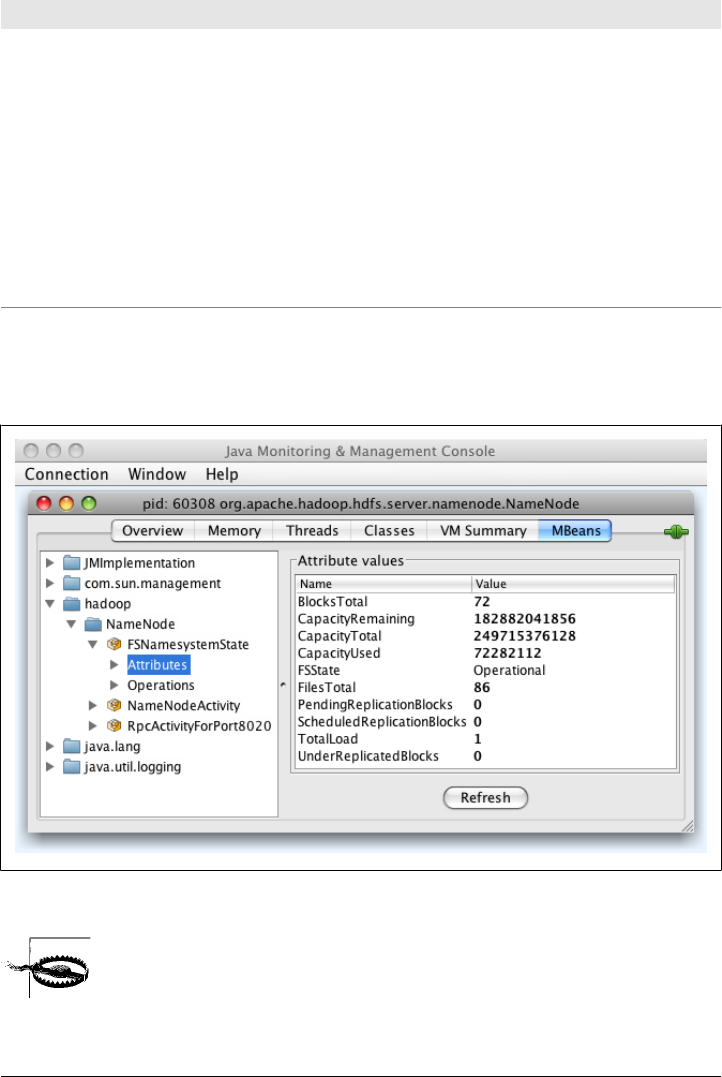Select RpcActivityForPort8020 in the tree
The image size is (722, 1077).
click(199, 726)
